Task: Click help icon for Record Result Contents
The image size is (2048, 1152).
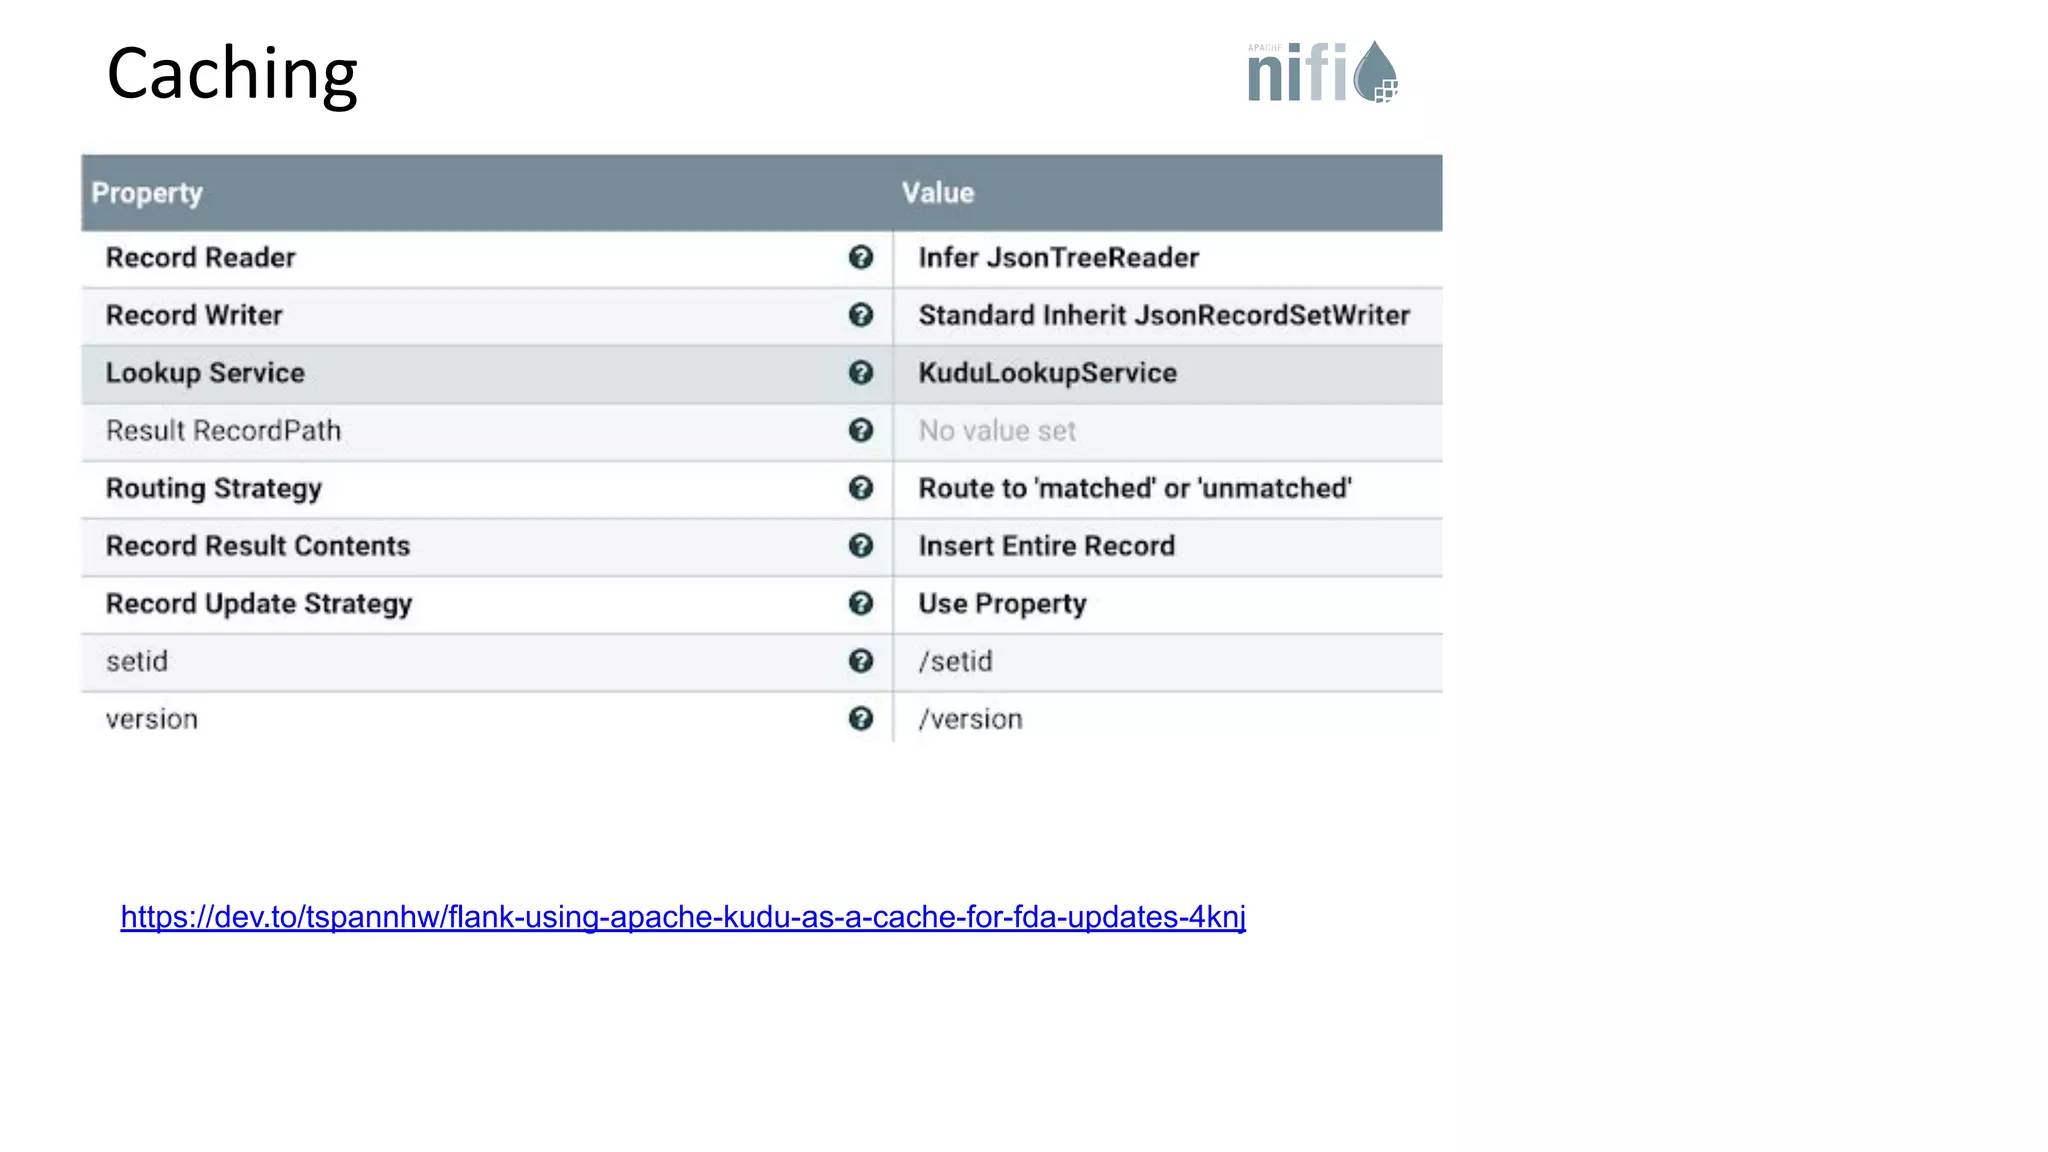Action: [860, 546]
